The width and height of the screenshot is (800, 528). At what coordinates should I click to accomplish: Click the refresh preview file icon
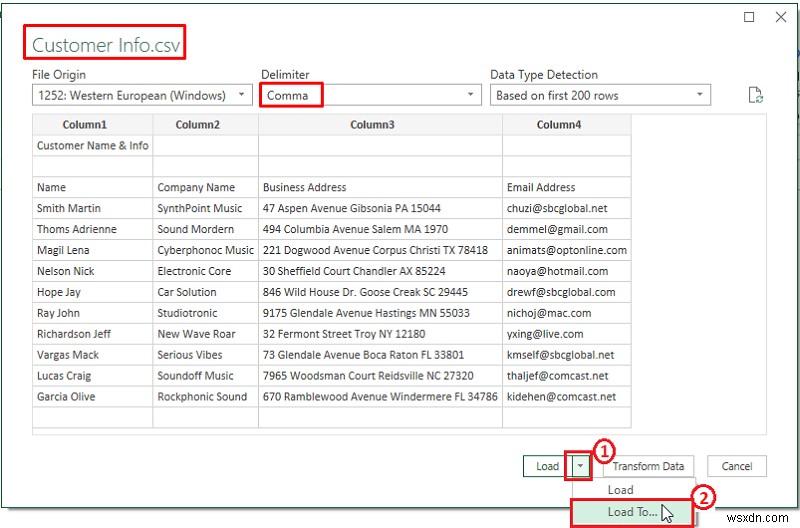tap(755, 95)
